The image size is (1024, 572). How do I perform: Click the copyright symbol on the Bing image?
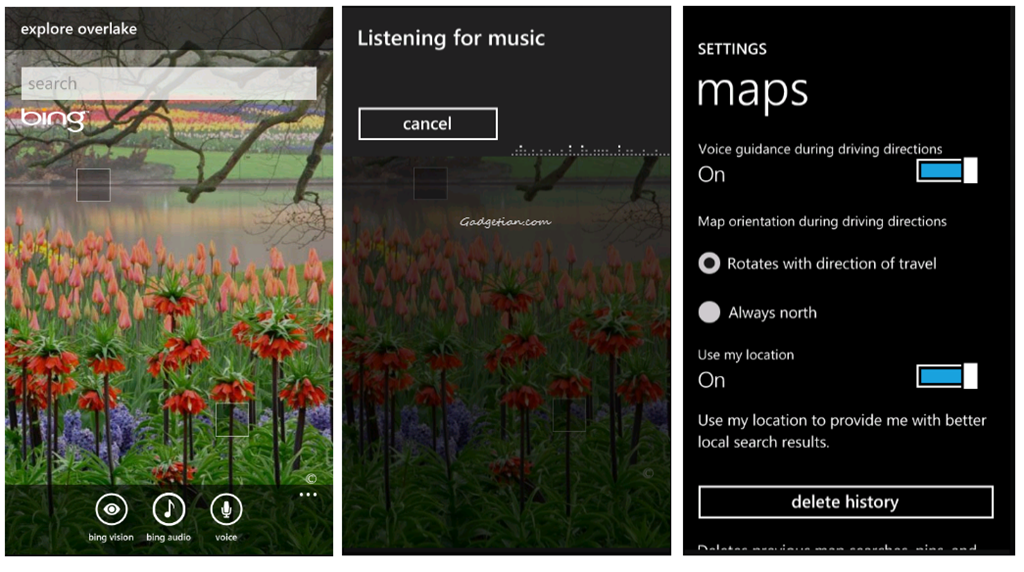pyautogui.click(x=311, y=478)
